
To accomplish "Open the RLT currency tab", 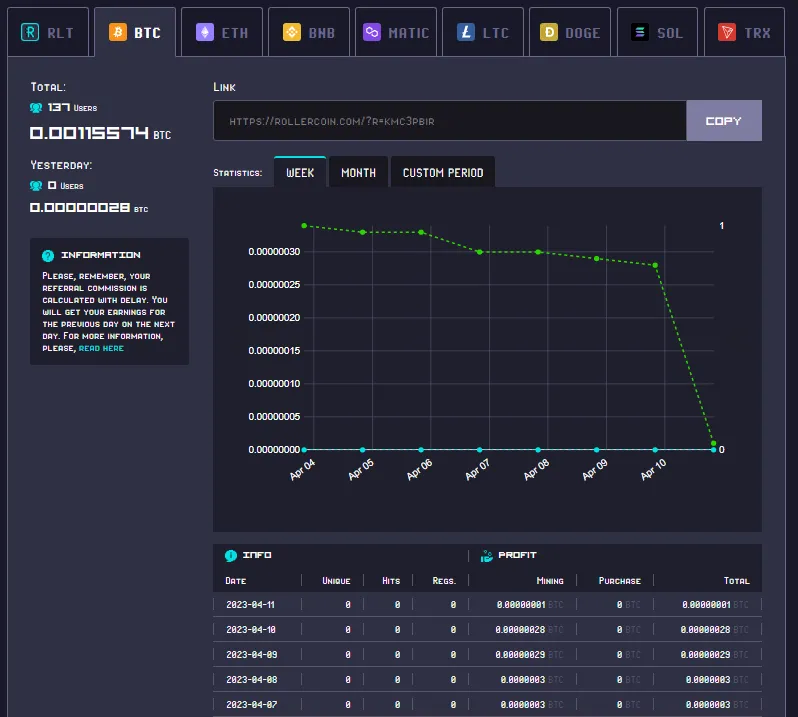I will [x=48, y=32].
